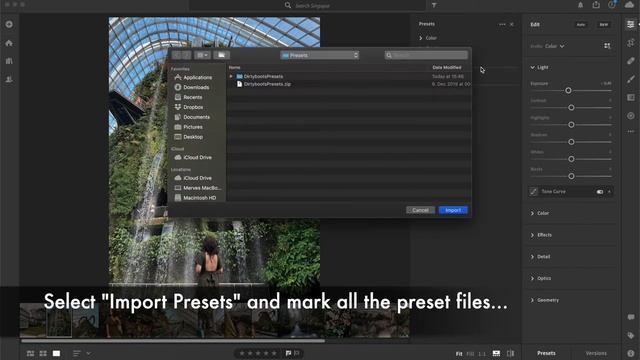Adjust the Blacks slider handle
Screen dimensions: 640x360
571,176
